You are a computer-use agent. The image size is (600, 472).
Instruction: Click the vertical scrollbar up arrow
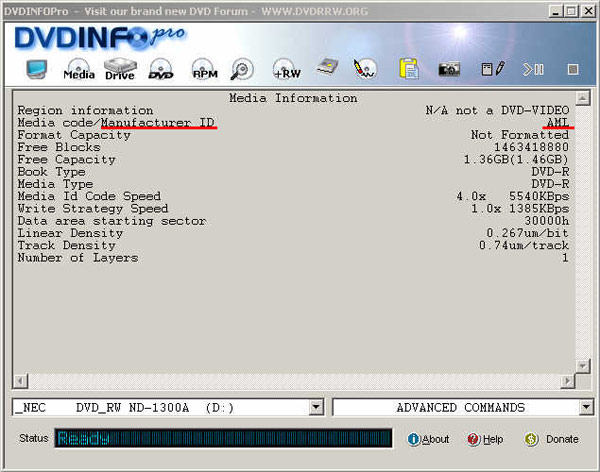(x=582, y=98)
